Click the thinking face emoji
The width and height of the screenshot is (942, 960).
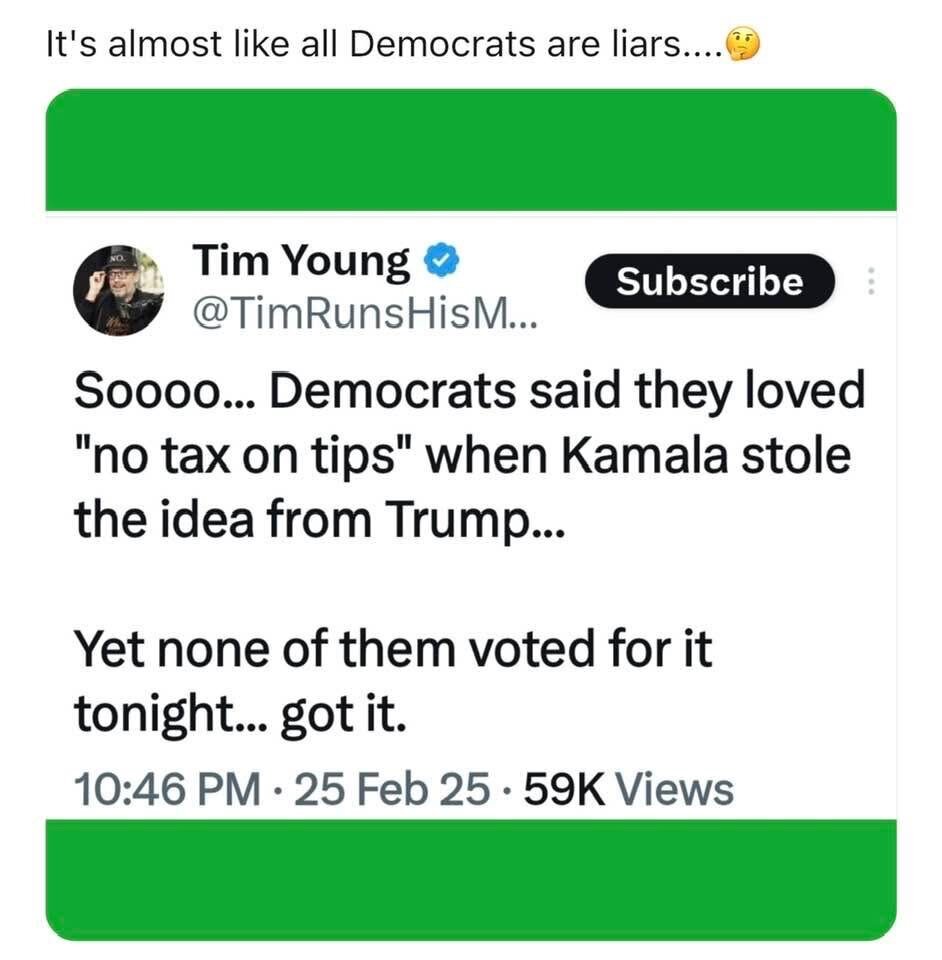[743, 45]
